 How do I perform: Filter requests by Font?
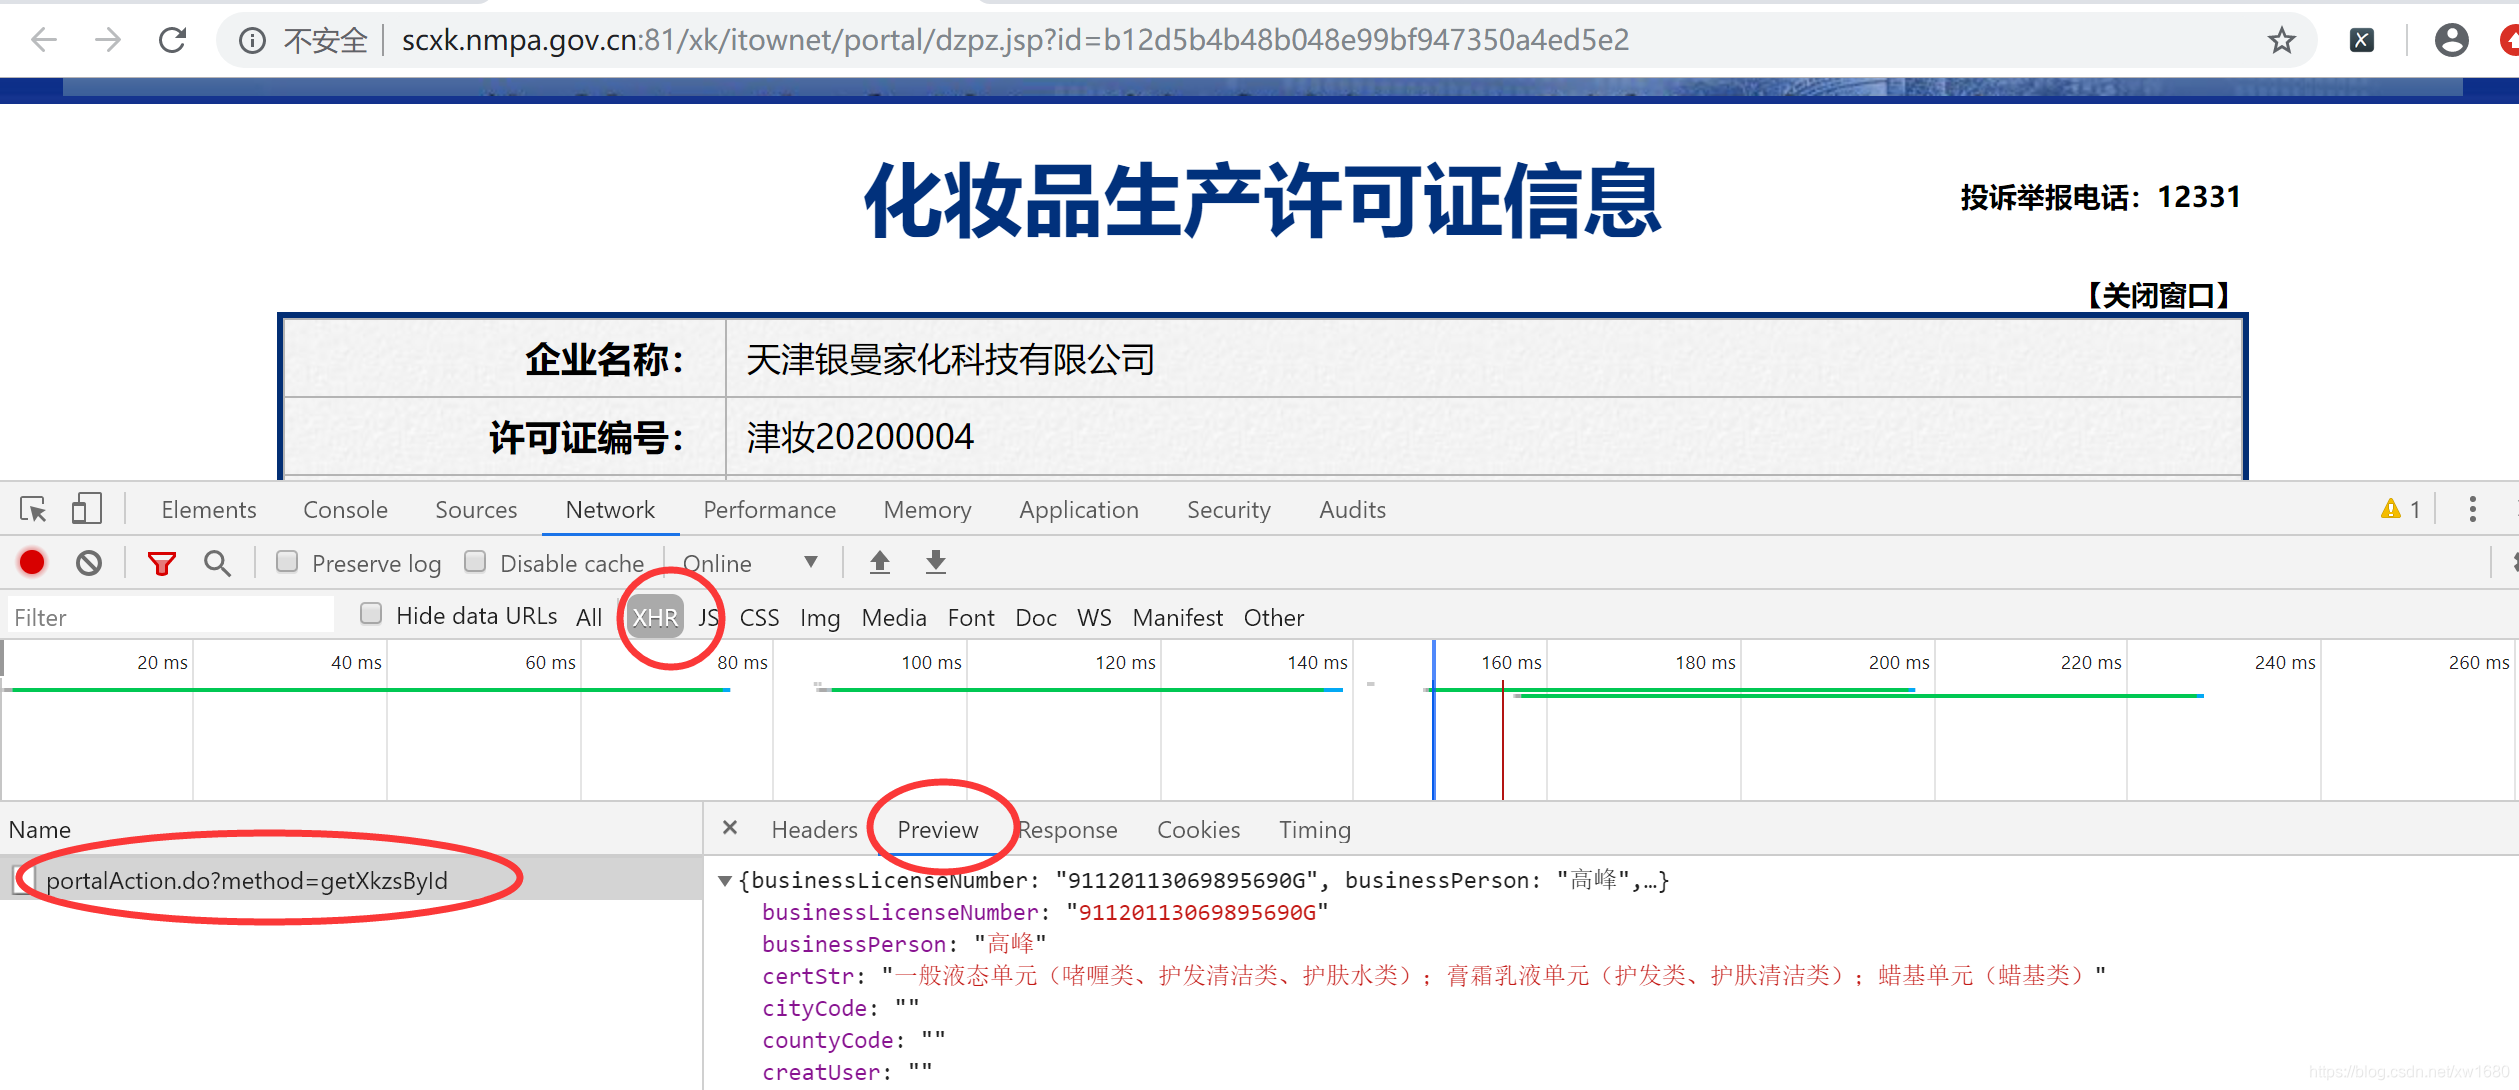(970, 617)
